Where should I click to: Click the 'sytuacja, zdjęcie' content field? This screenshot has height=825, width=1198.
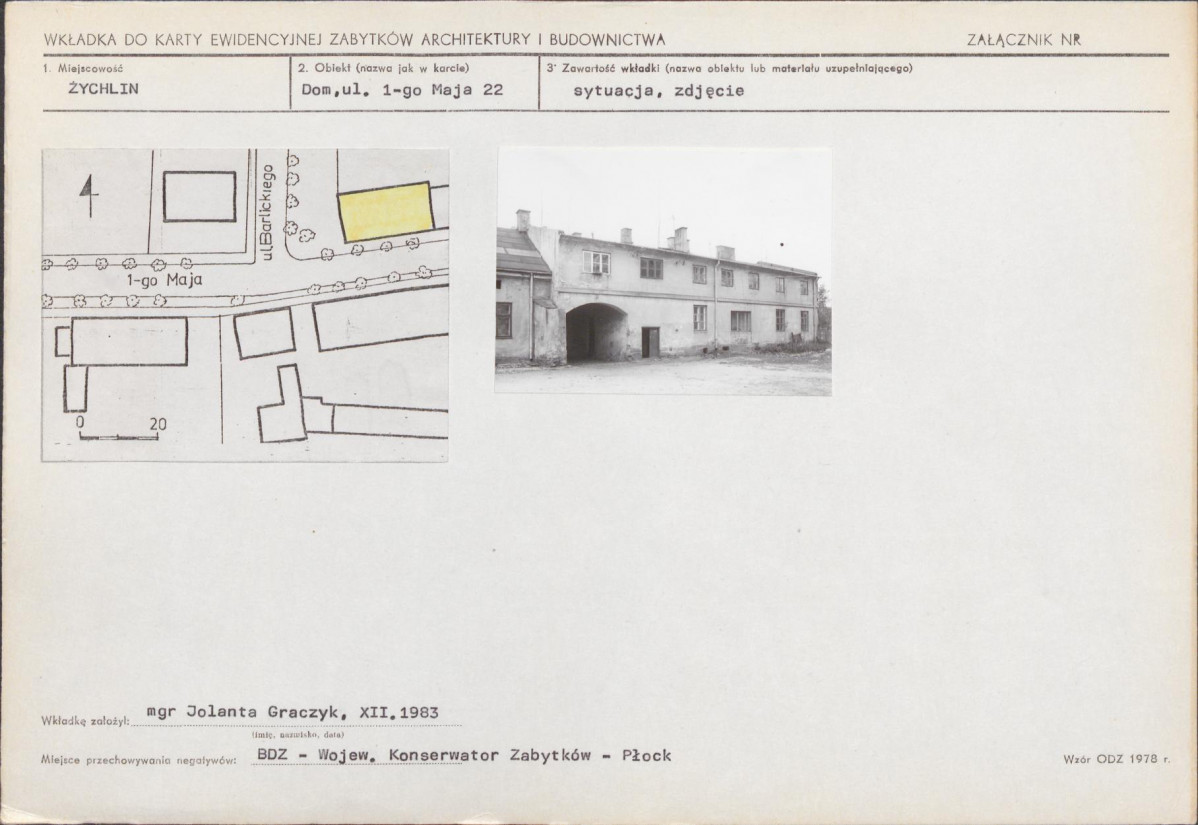pos(659,91)
